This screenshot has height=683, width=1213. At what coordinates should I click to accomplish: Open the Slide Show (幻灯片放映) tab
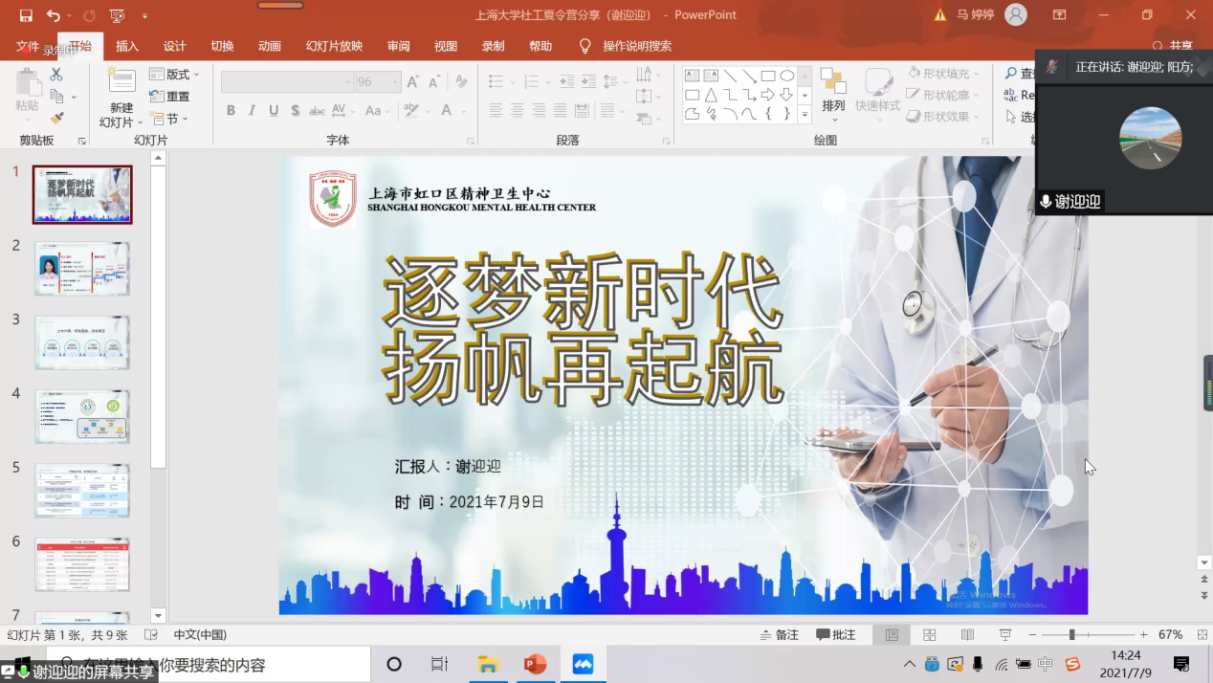click(334, 46)
